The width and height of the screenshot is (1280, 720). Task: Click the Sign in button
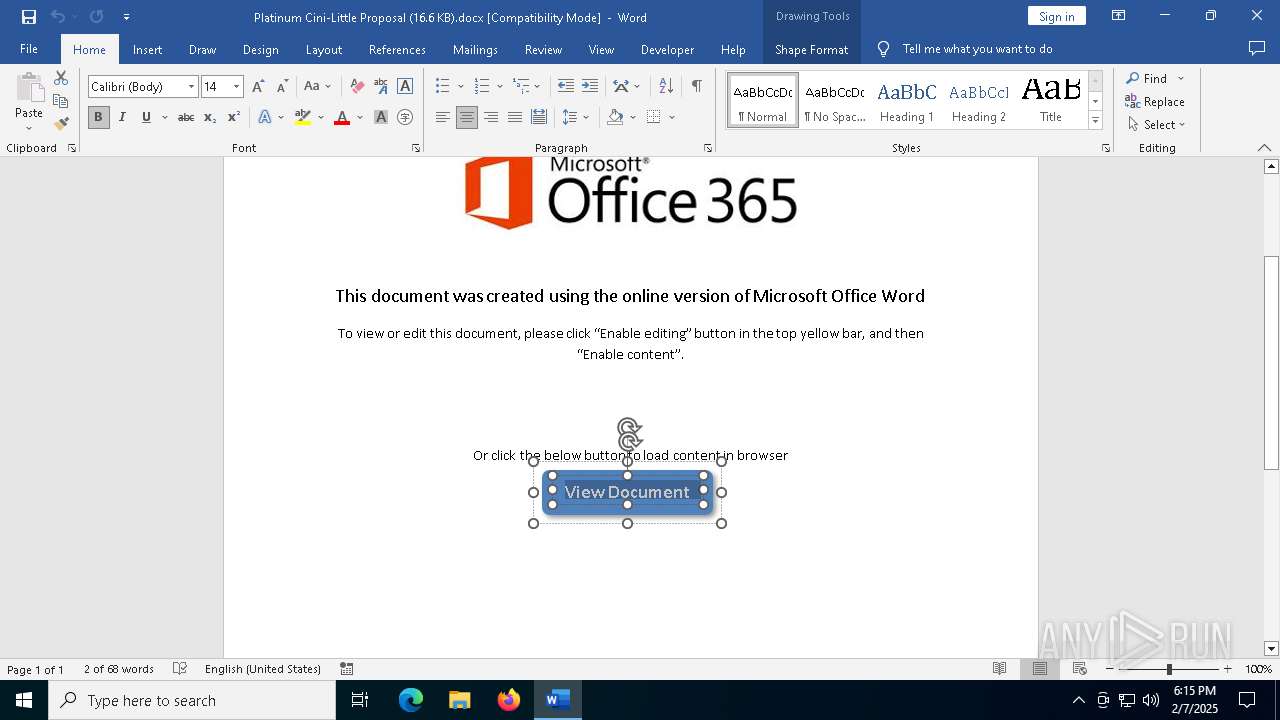pos(1056,16)
